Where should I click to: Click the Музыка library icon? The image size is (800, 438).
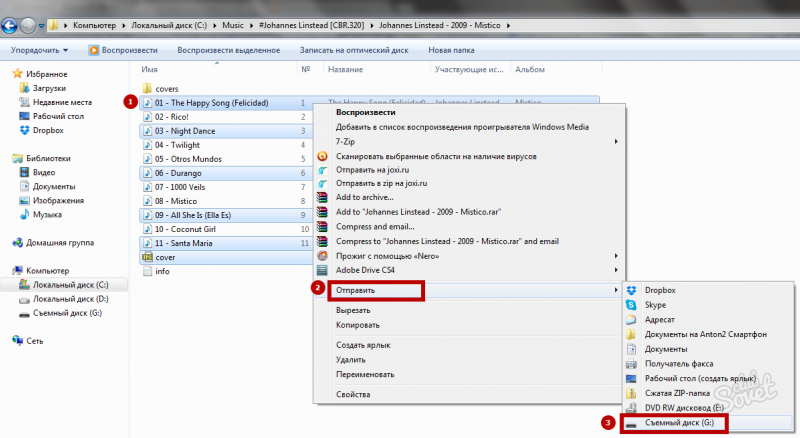24,214
